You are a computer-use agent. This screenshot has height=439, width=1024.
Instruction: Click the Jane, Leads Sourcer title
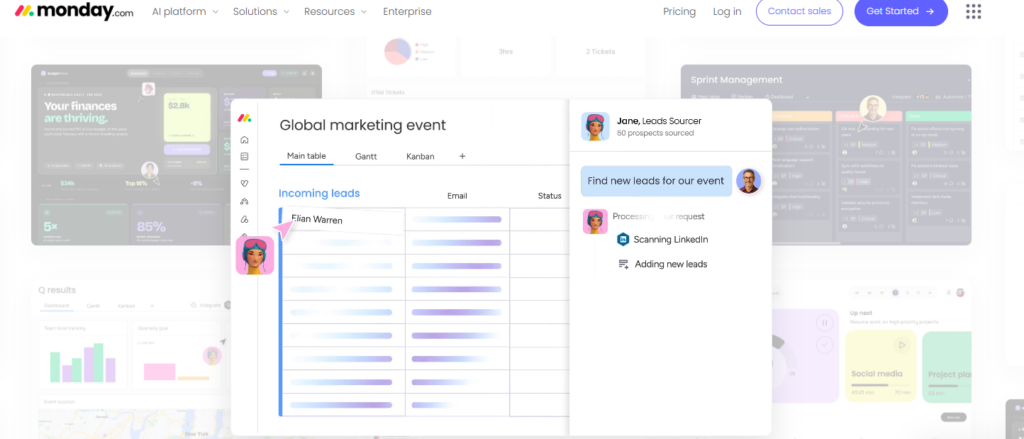tap(659, 121)
